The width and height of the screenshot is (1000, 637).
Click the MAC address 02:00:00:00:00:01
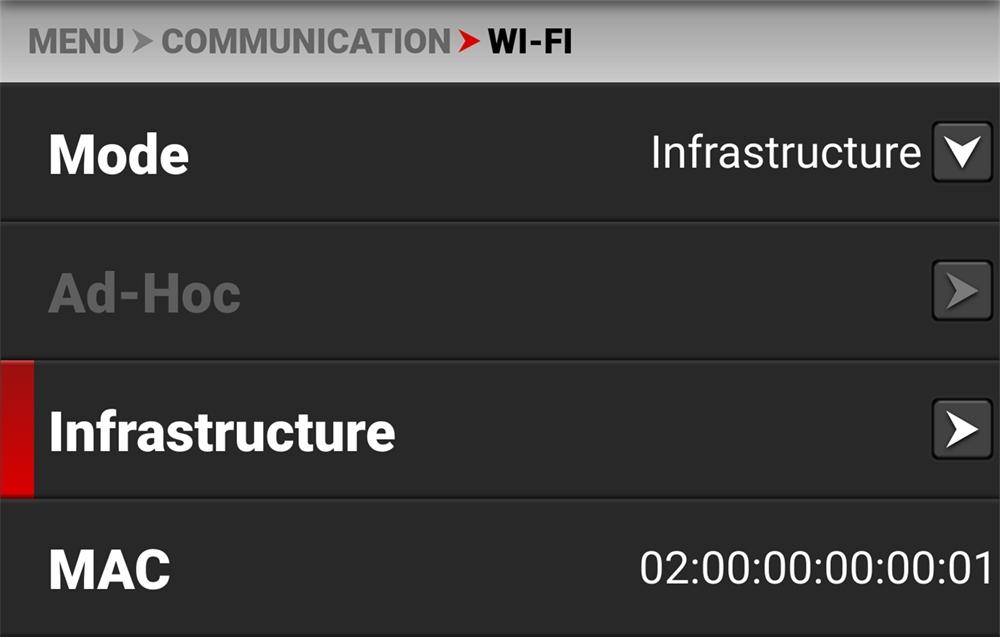816,568
